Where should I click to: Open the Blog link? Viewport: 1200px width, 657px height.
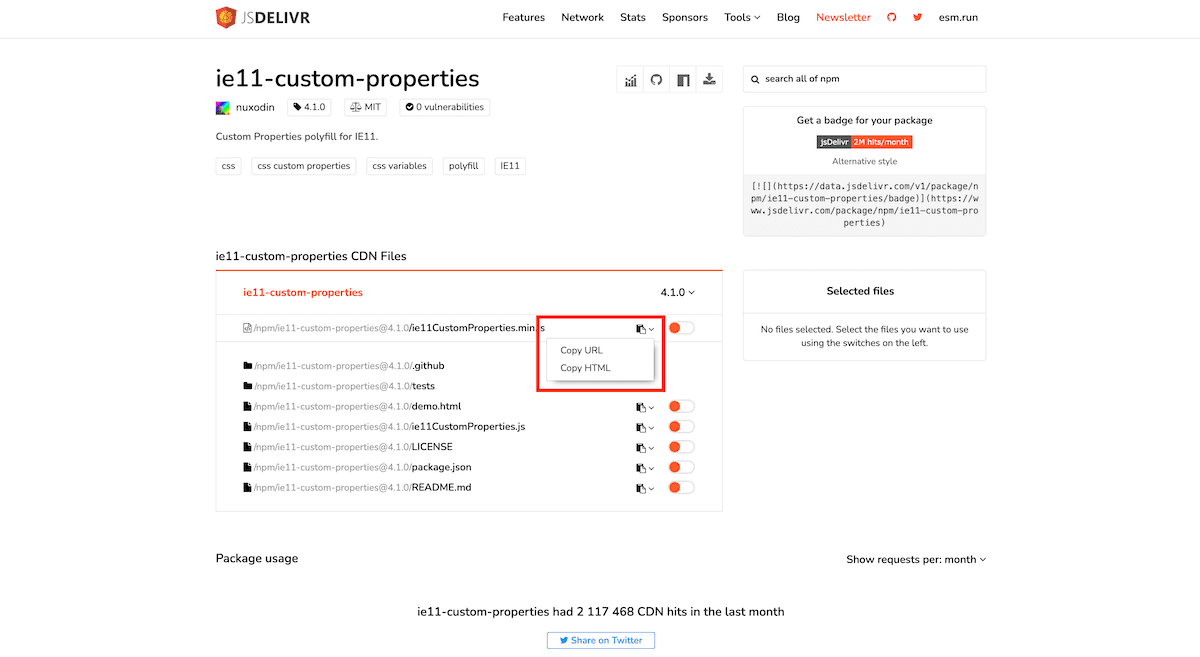click(788, 17)
